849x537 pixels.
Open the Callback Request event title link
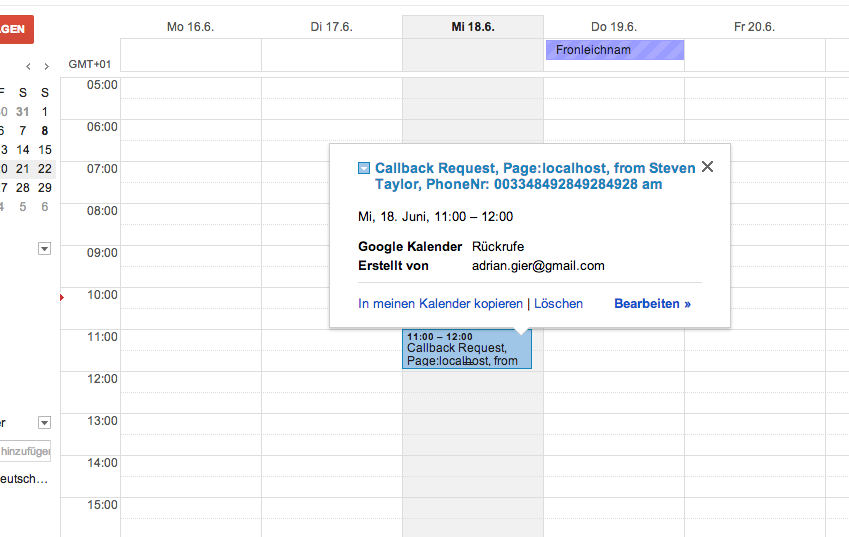coord(535,176)
